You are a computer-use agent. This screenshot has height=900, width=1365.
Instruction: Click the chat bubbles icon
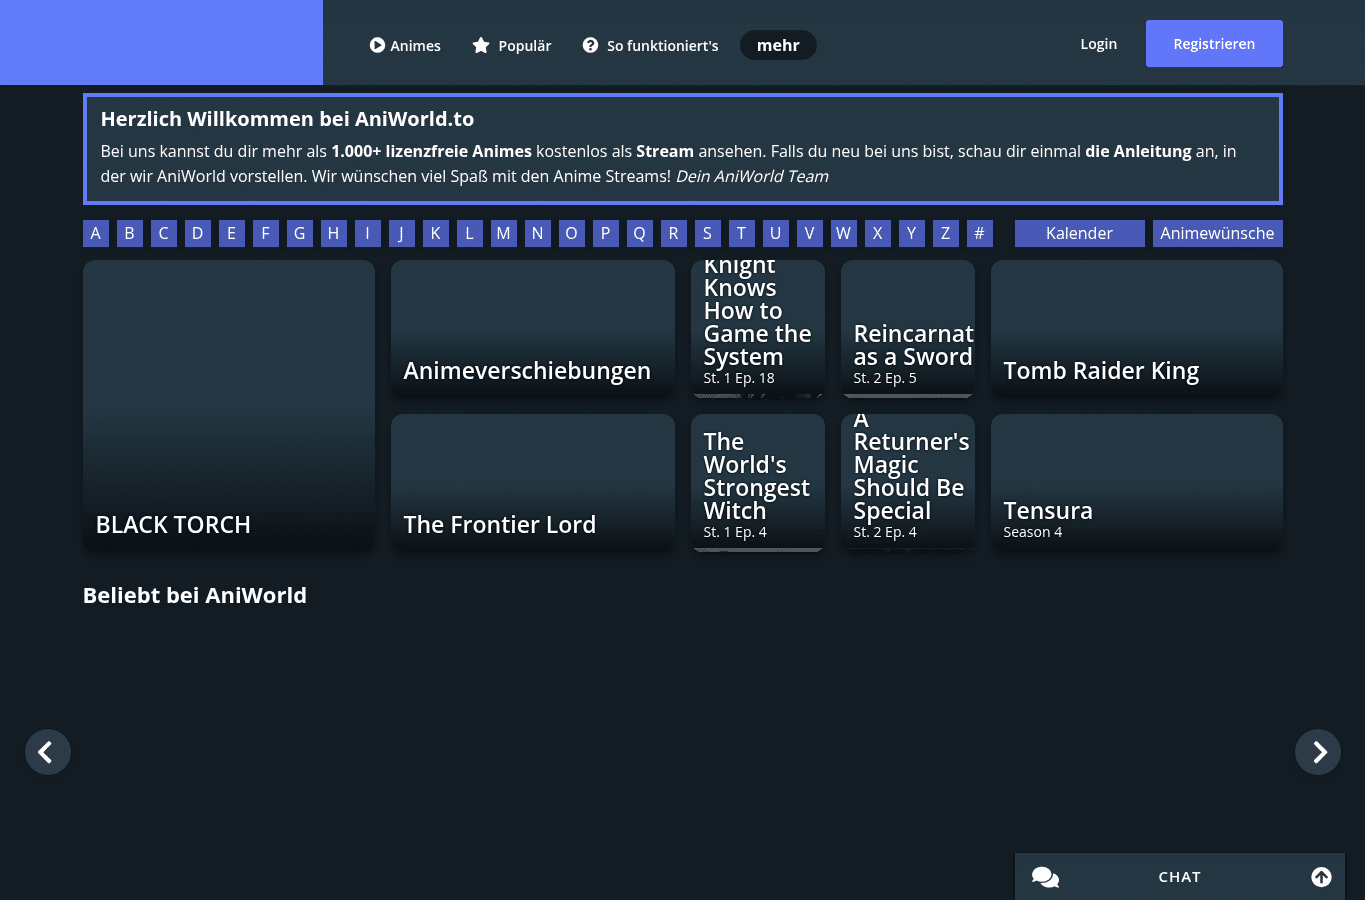coord(1045,877)
